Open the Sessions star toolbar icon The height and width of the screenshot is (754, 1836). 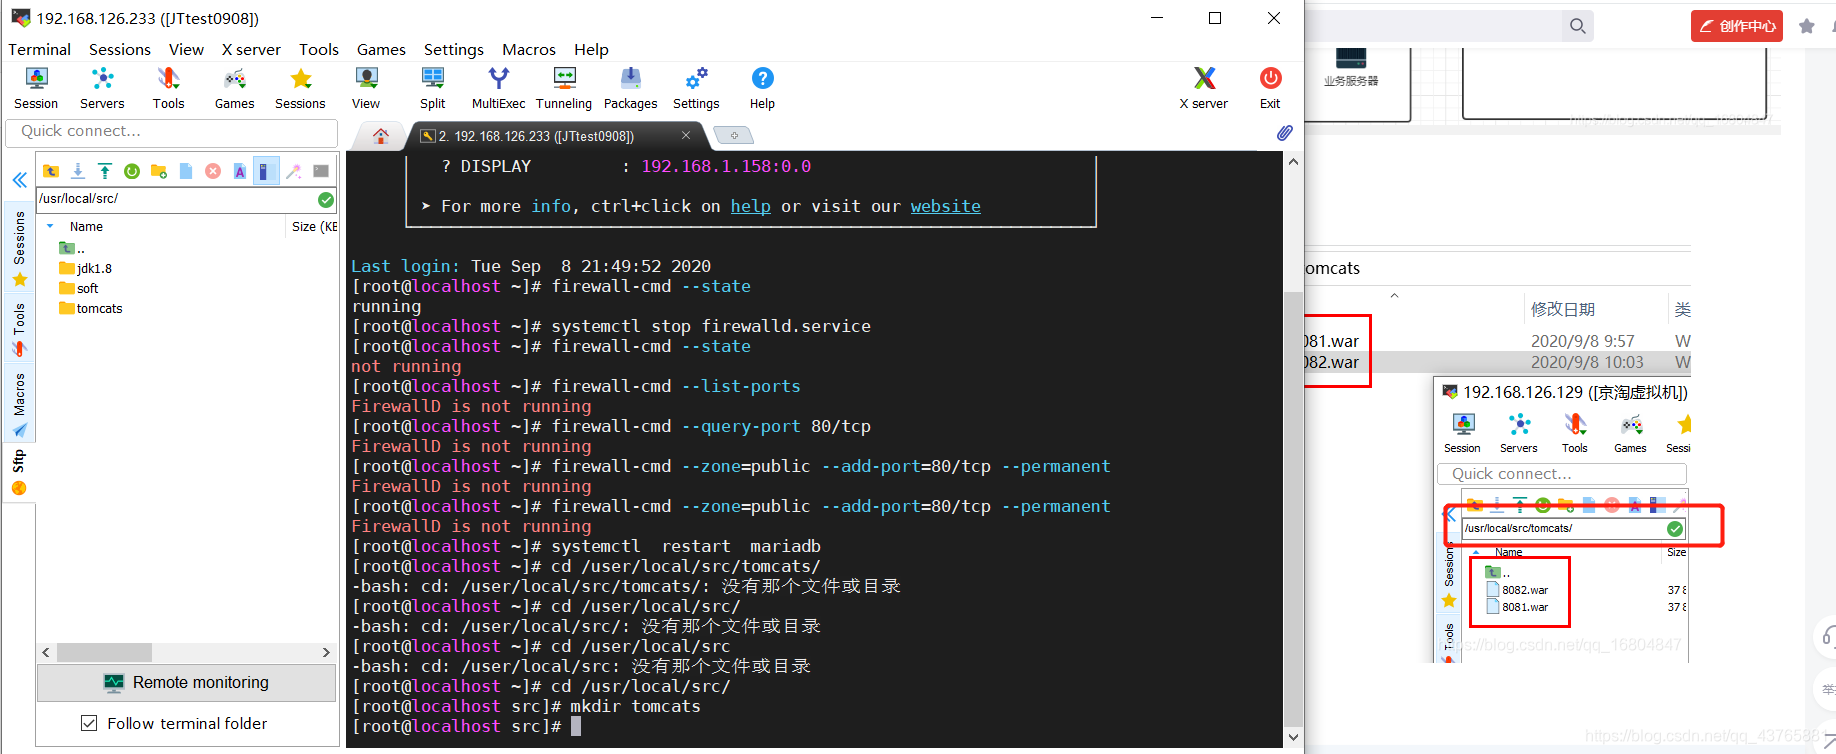300,88
